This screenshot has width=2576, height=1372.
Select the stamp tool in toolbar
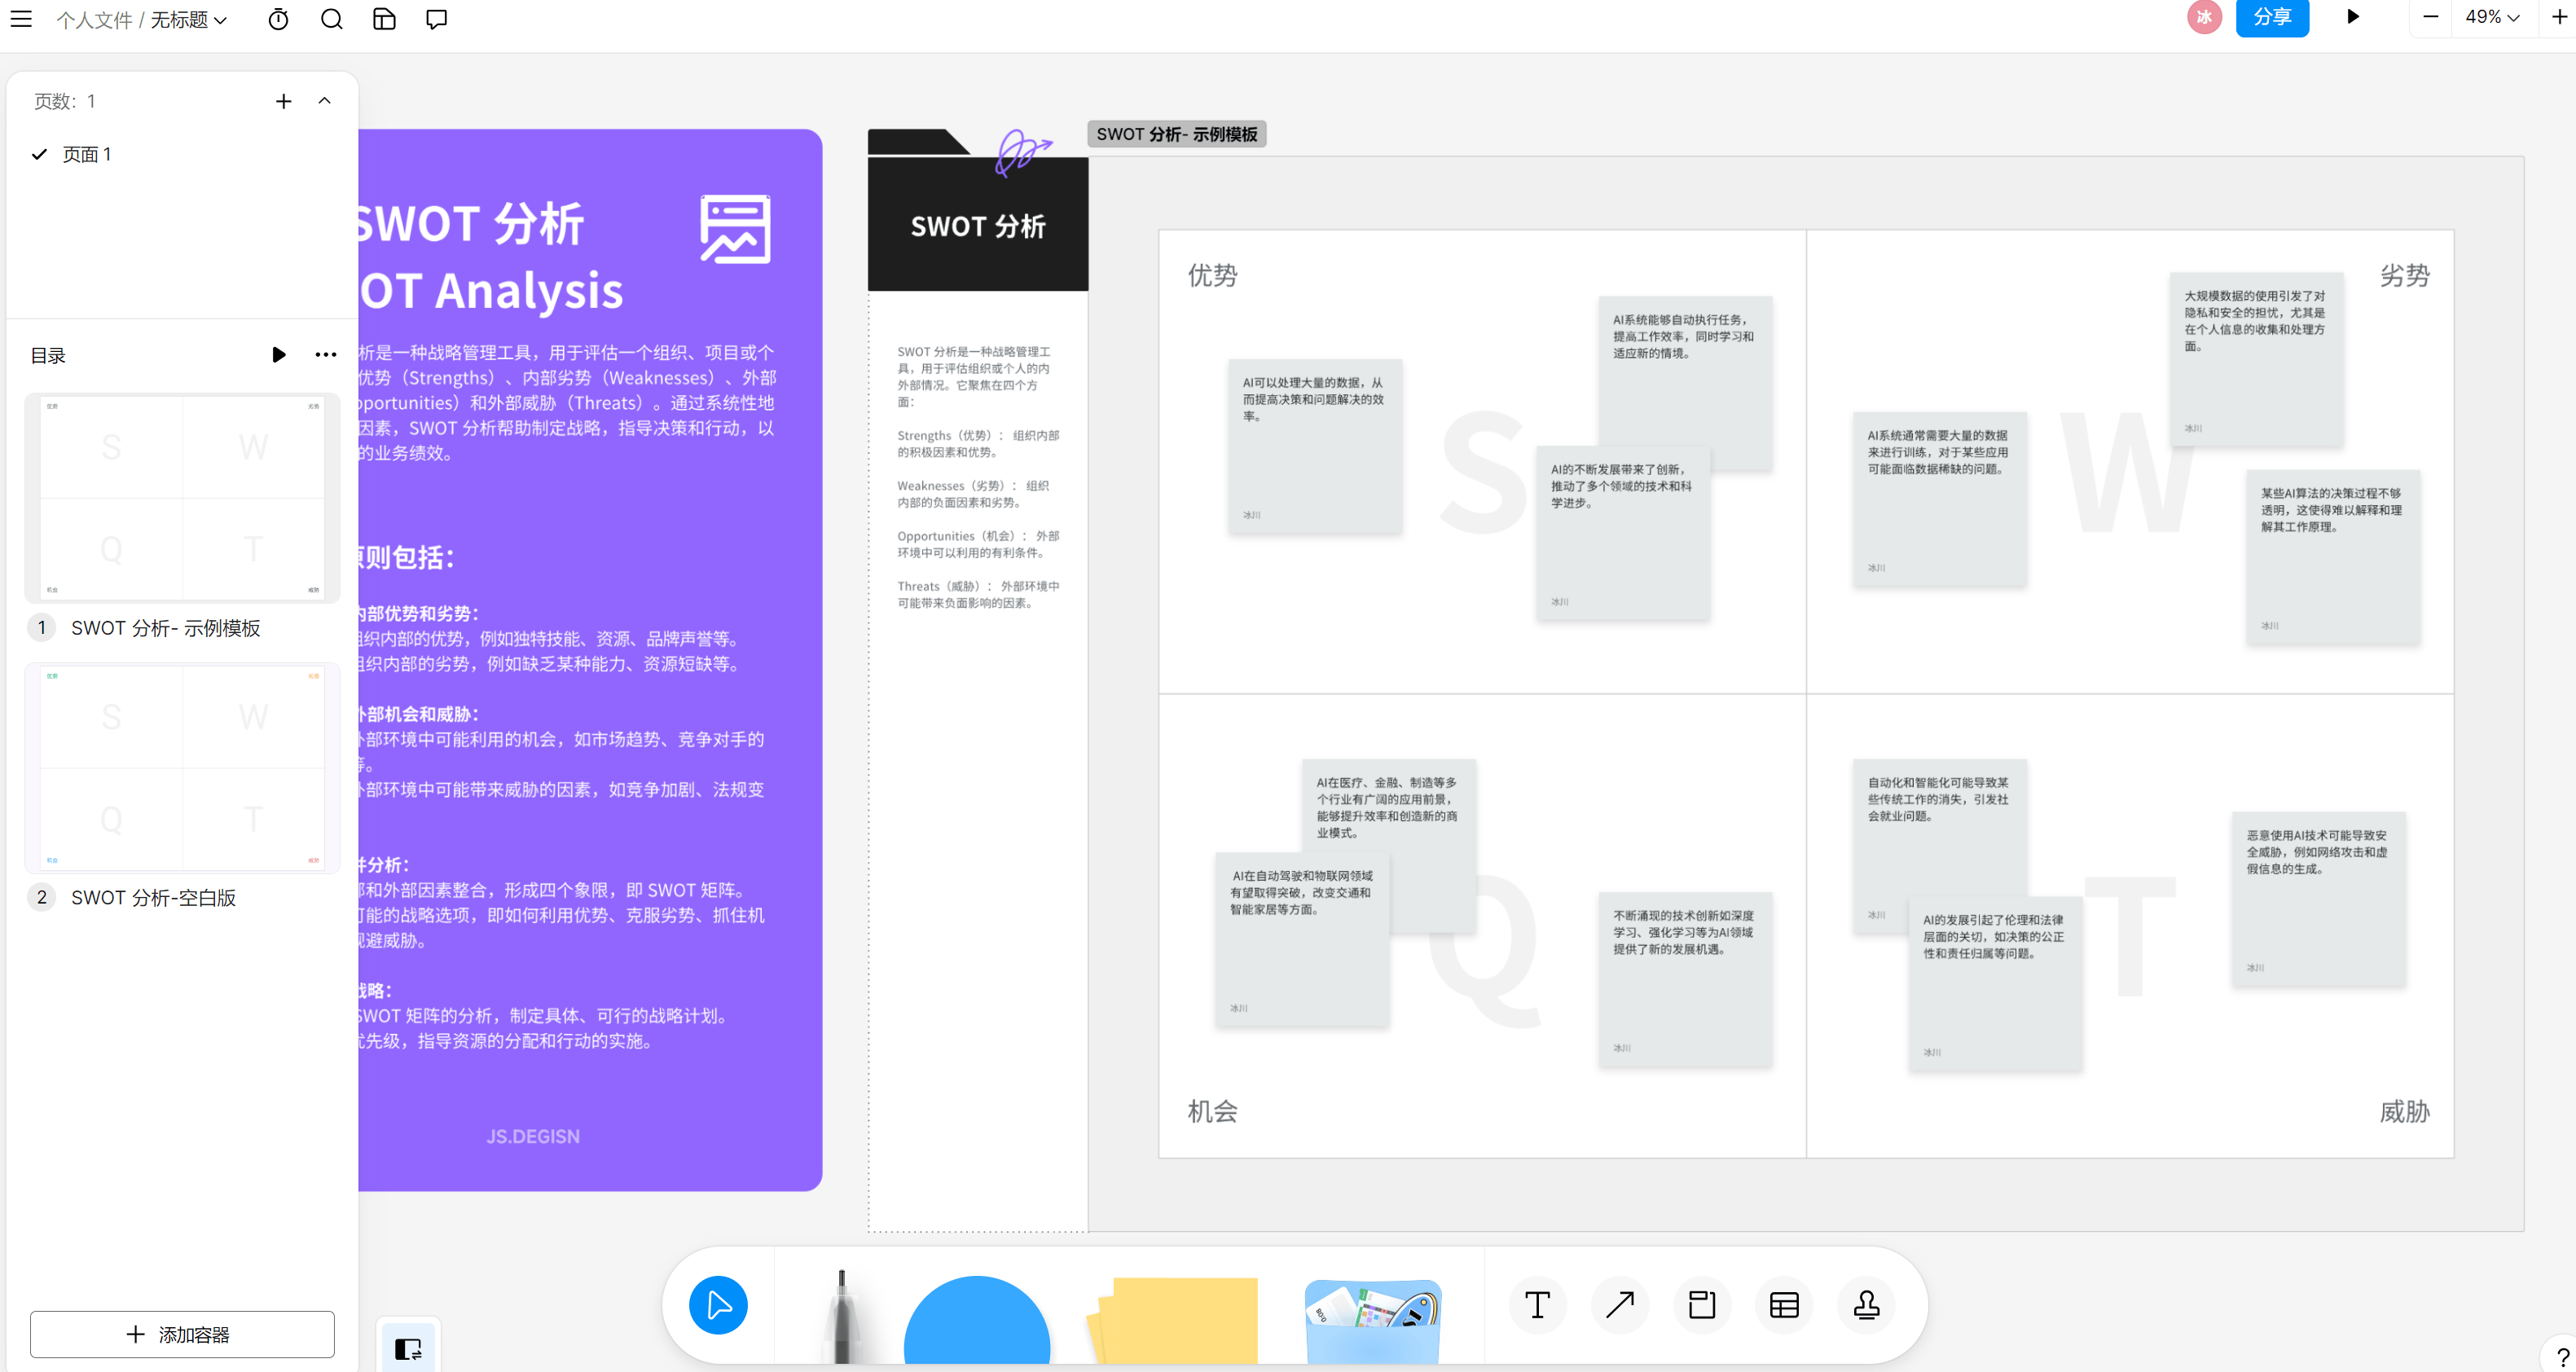click(x=1866, y=1304)
